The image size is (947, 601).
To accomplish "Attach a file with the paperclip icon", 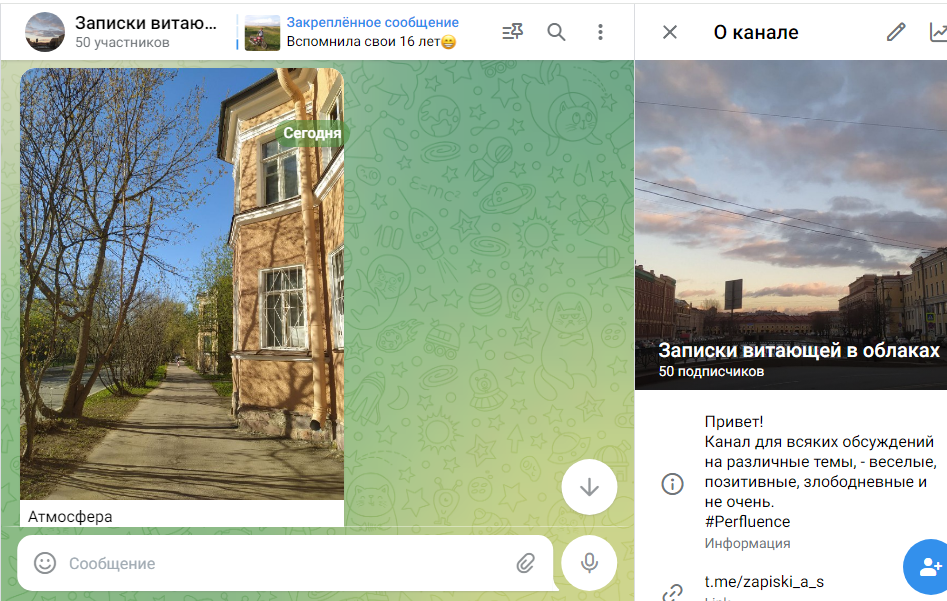I will (x=525, y=563).
